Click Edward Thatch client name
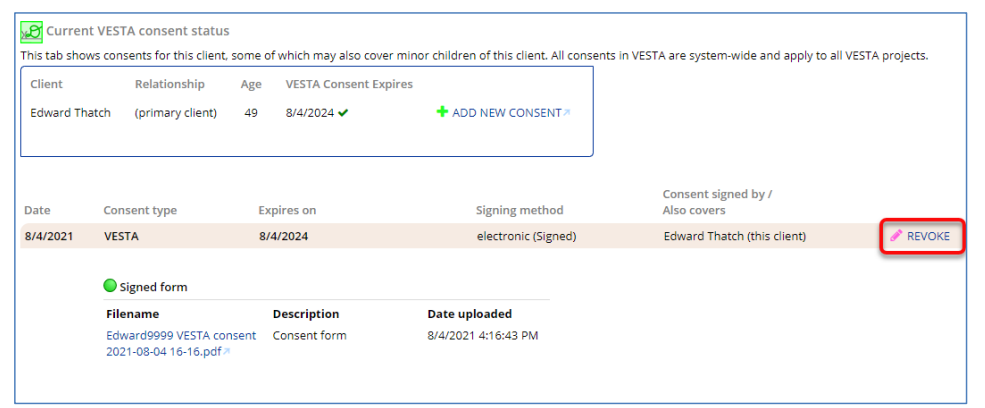 click(x=70, y=113)
